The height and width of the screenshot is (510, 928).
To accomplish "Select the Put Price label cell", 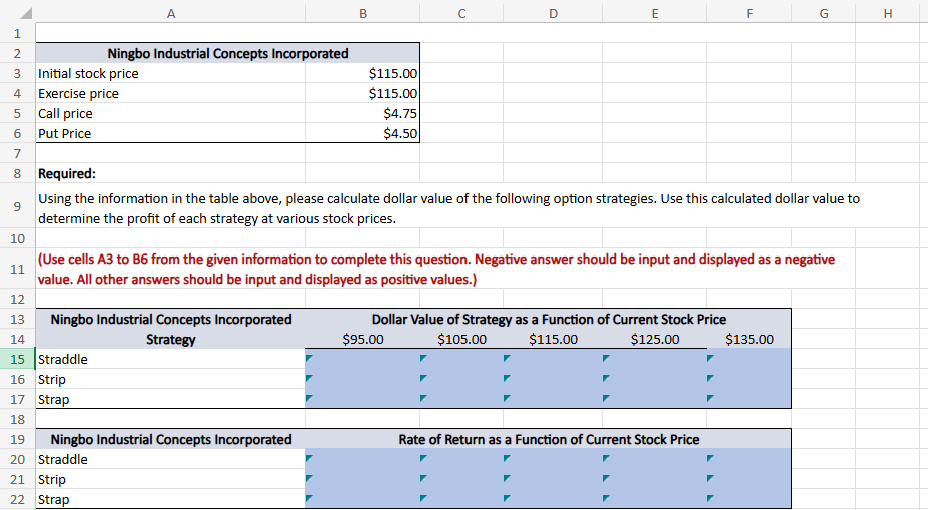I will click(x=170, y=134).
